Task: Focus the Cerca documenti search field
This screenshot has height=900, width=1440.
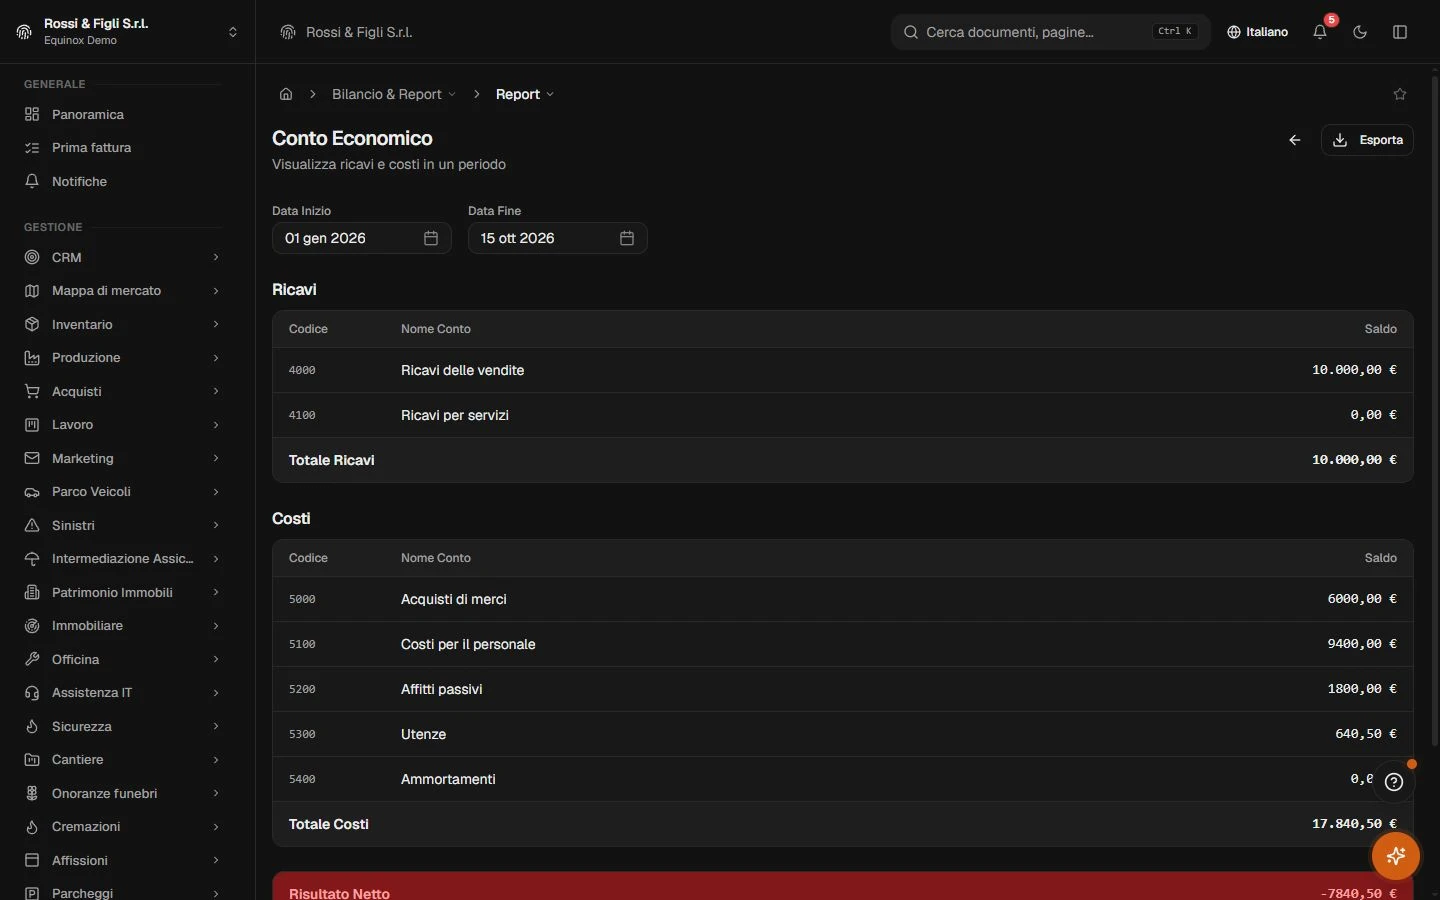Action: [1050, 32]
